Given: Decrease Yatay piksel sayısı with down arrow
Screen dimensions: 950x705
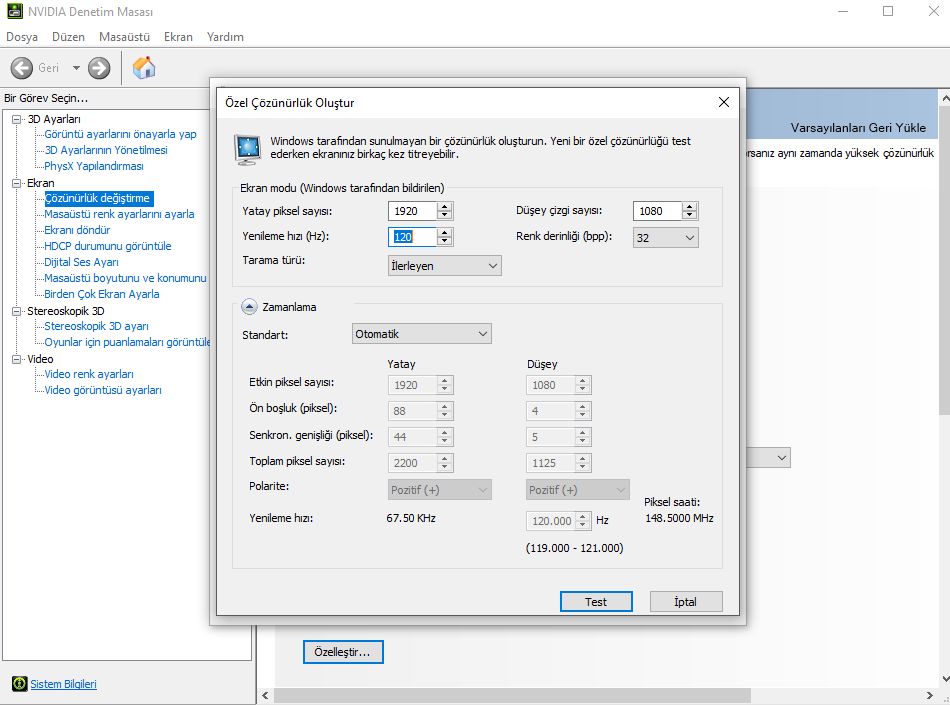Looking at the screenshot, I should coord(445,216).
